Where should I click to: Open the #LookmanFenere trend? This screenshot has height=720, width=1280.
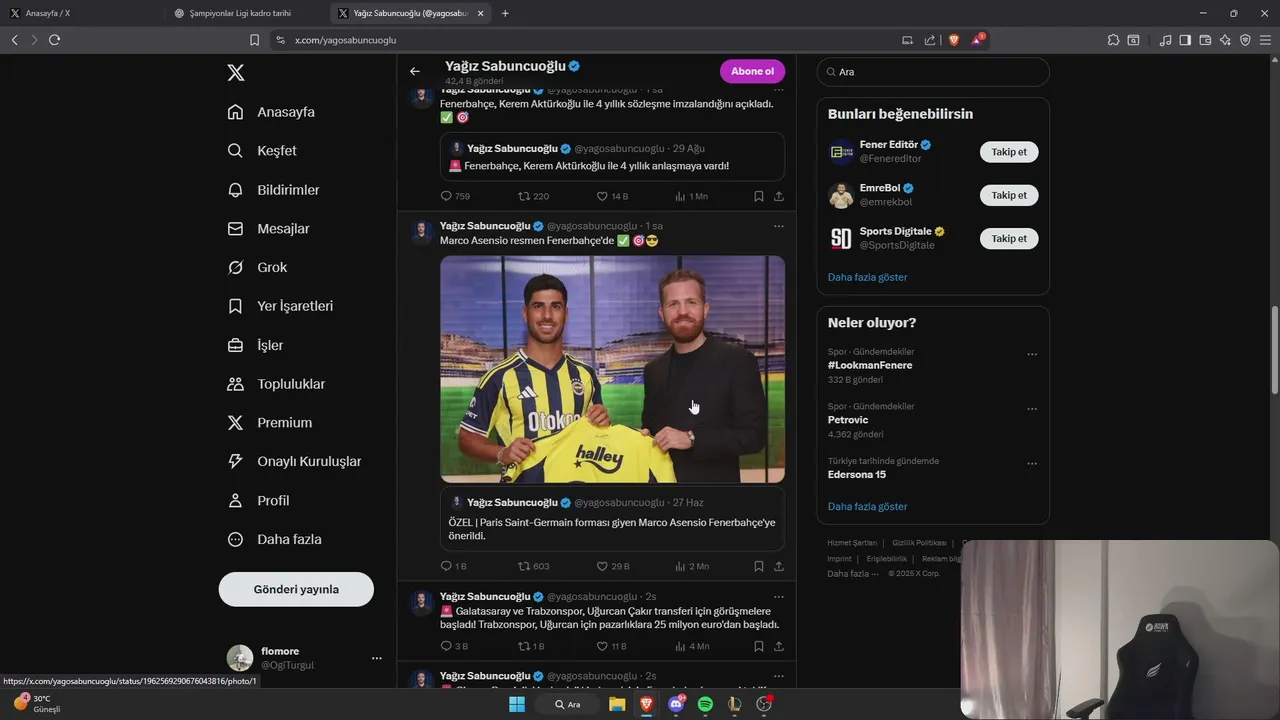869,365
